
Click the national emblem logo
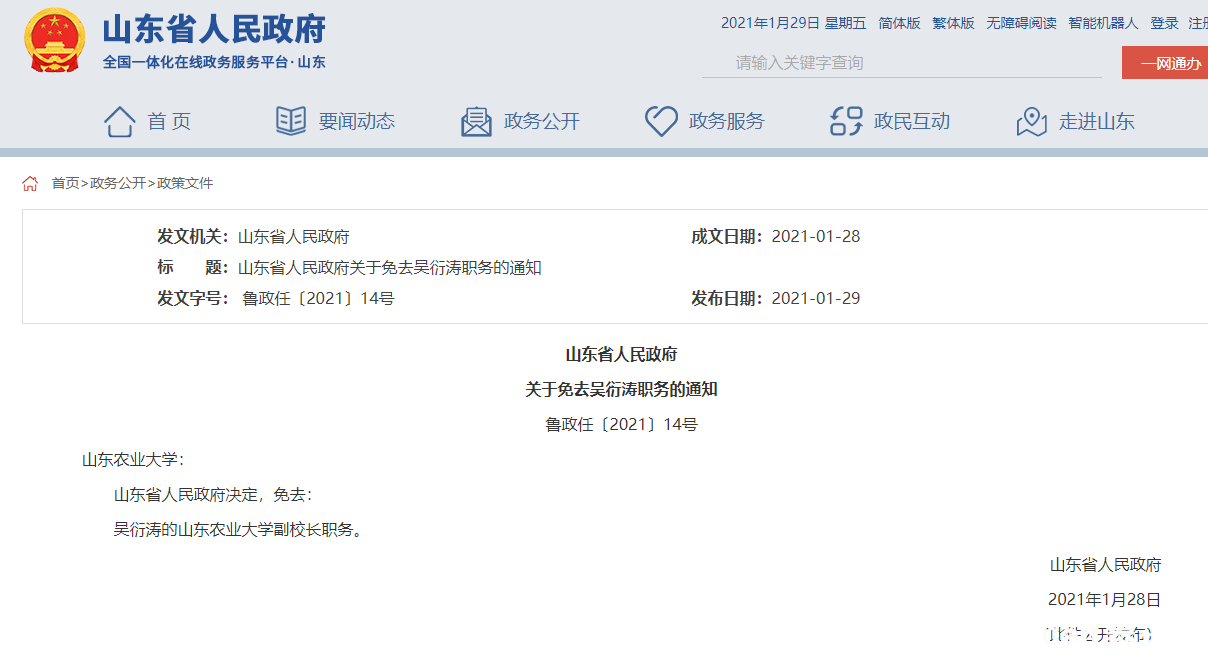55,41
